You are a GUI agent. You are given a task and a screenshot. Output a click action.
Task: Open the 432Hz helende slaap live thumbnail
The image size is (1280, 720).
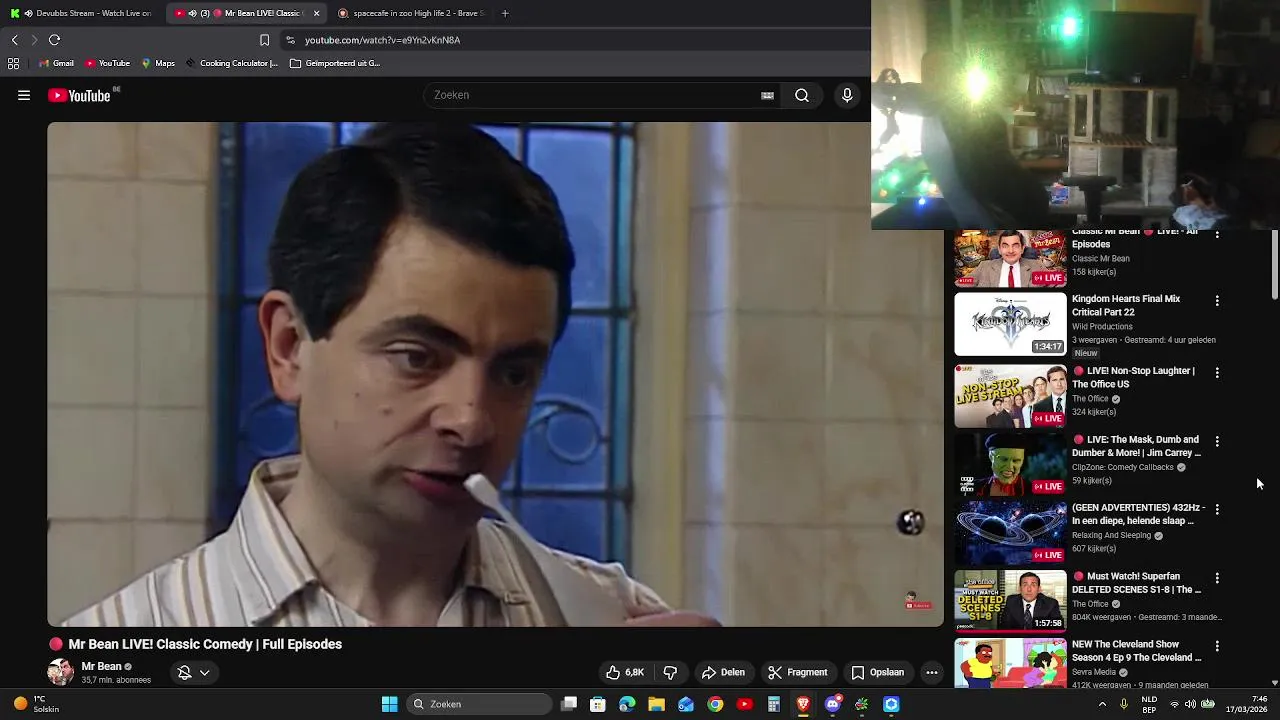[x=1010, y=533]
